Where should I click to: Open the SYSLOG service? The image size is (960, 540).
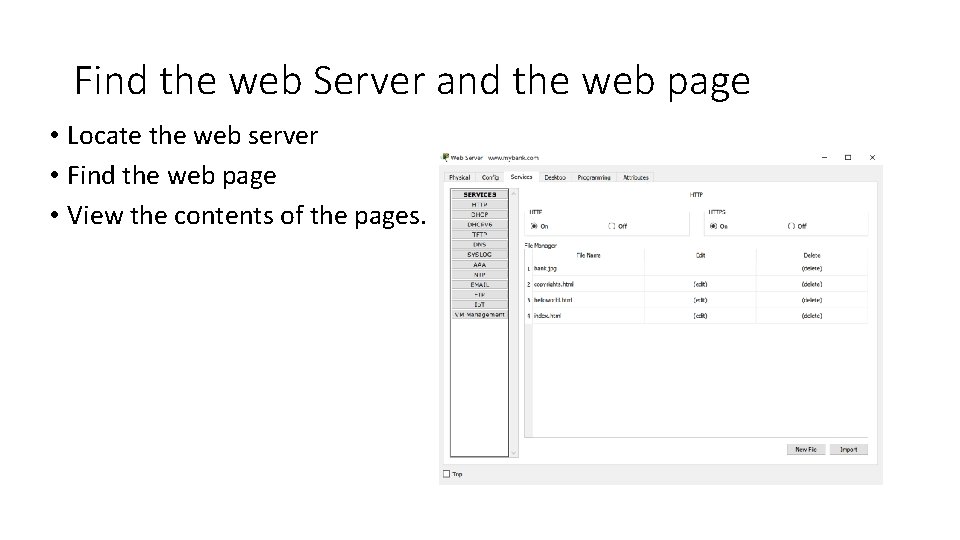(479, 255)
